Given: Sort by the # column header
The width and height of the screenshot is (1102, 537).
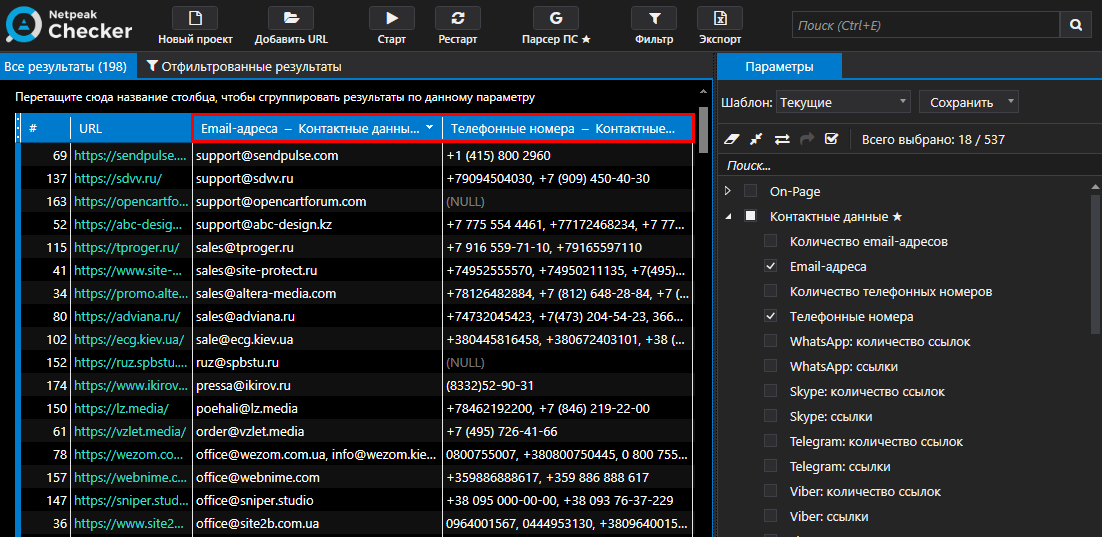Looking at the screenshot, I should tap(46, 128).
